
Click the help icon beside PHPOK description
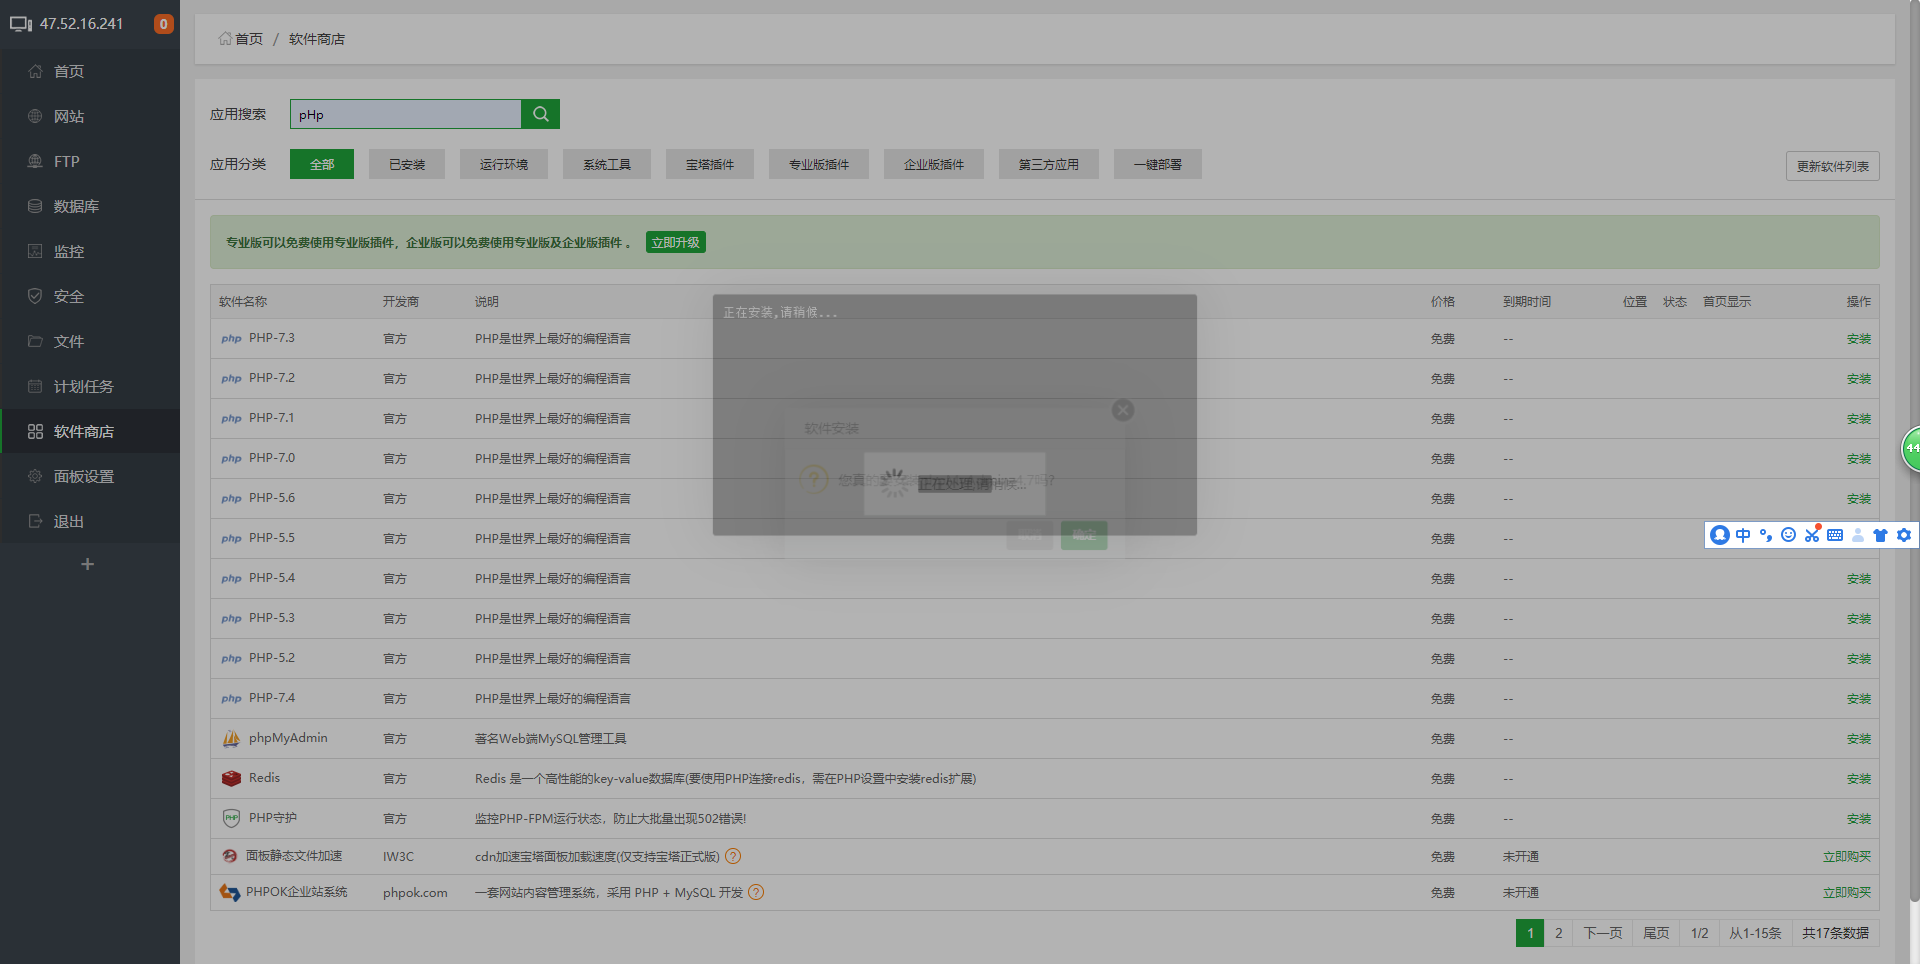point(756,892)
